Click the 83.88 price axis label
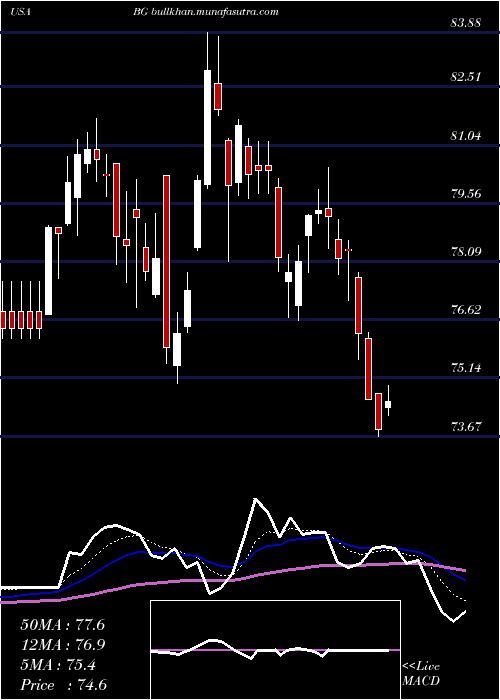Viewport: 500px width, 700px height. 466,23
